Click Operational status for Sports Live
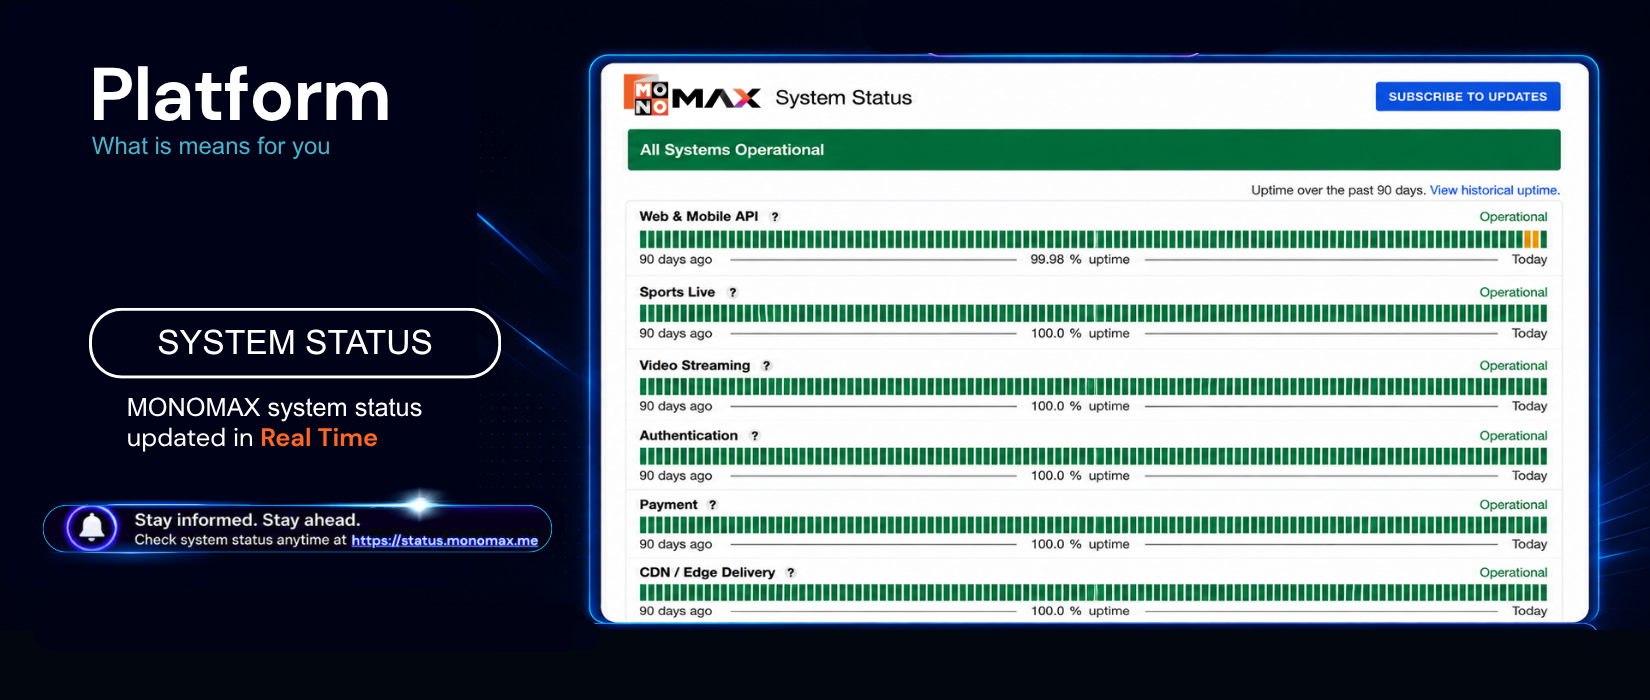 pos(1513,293)
